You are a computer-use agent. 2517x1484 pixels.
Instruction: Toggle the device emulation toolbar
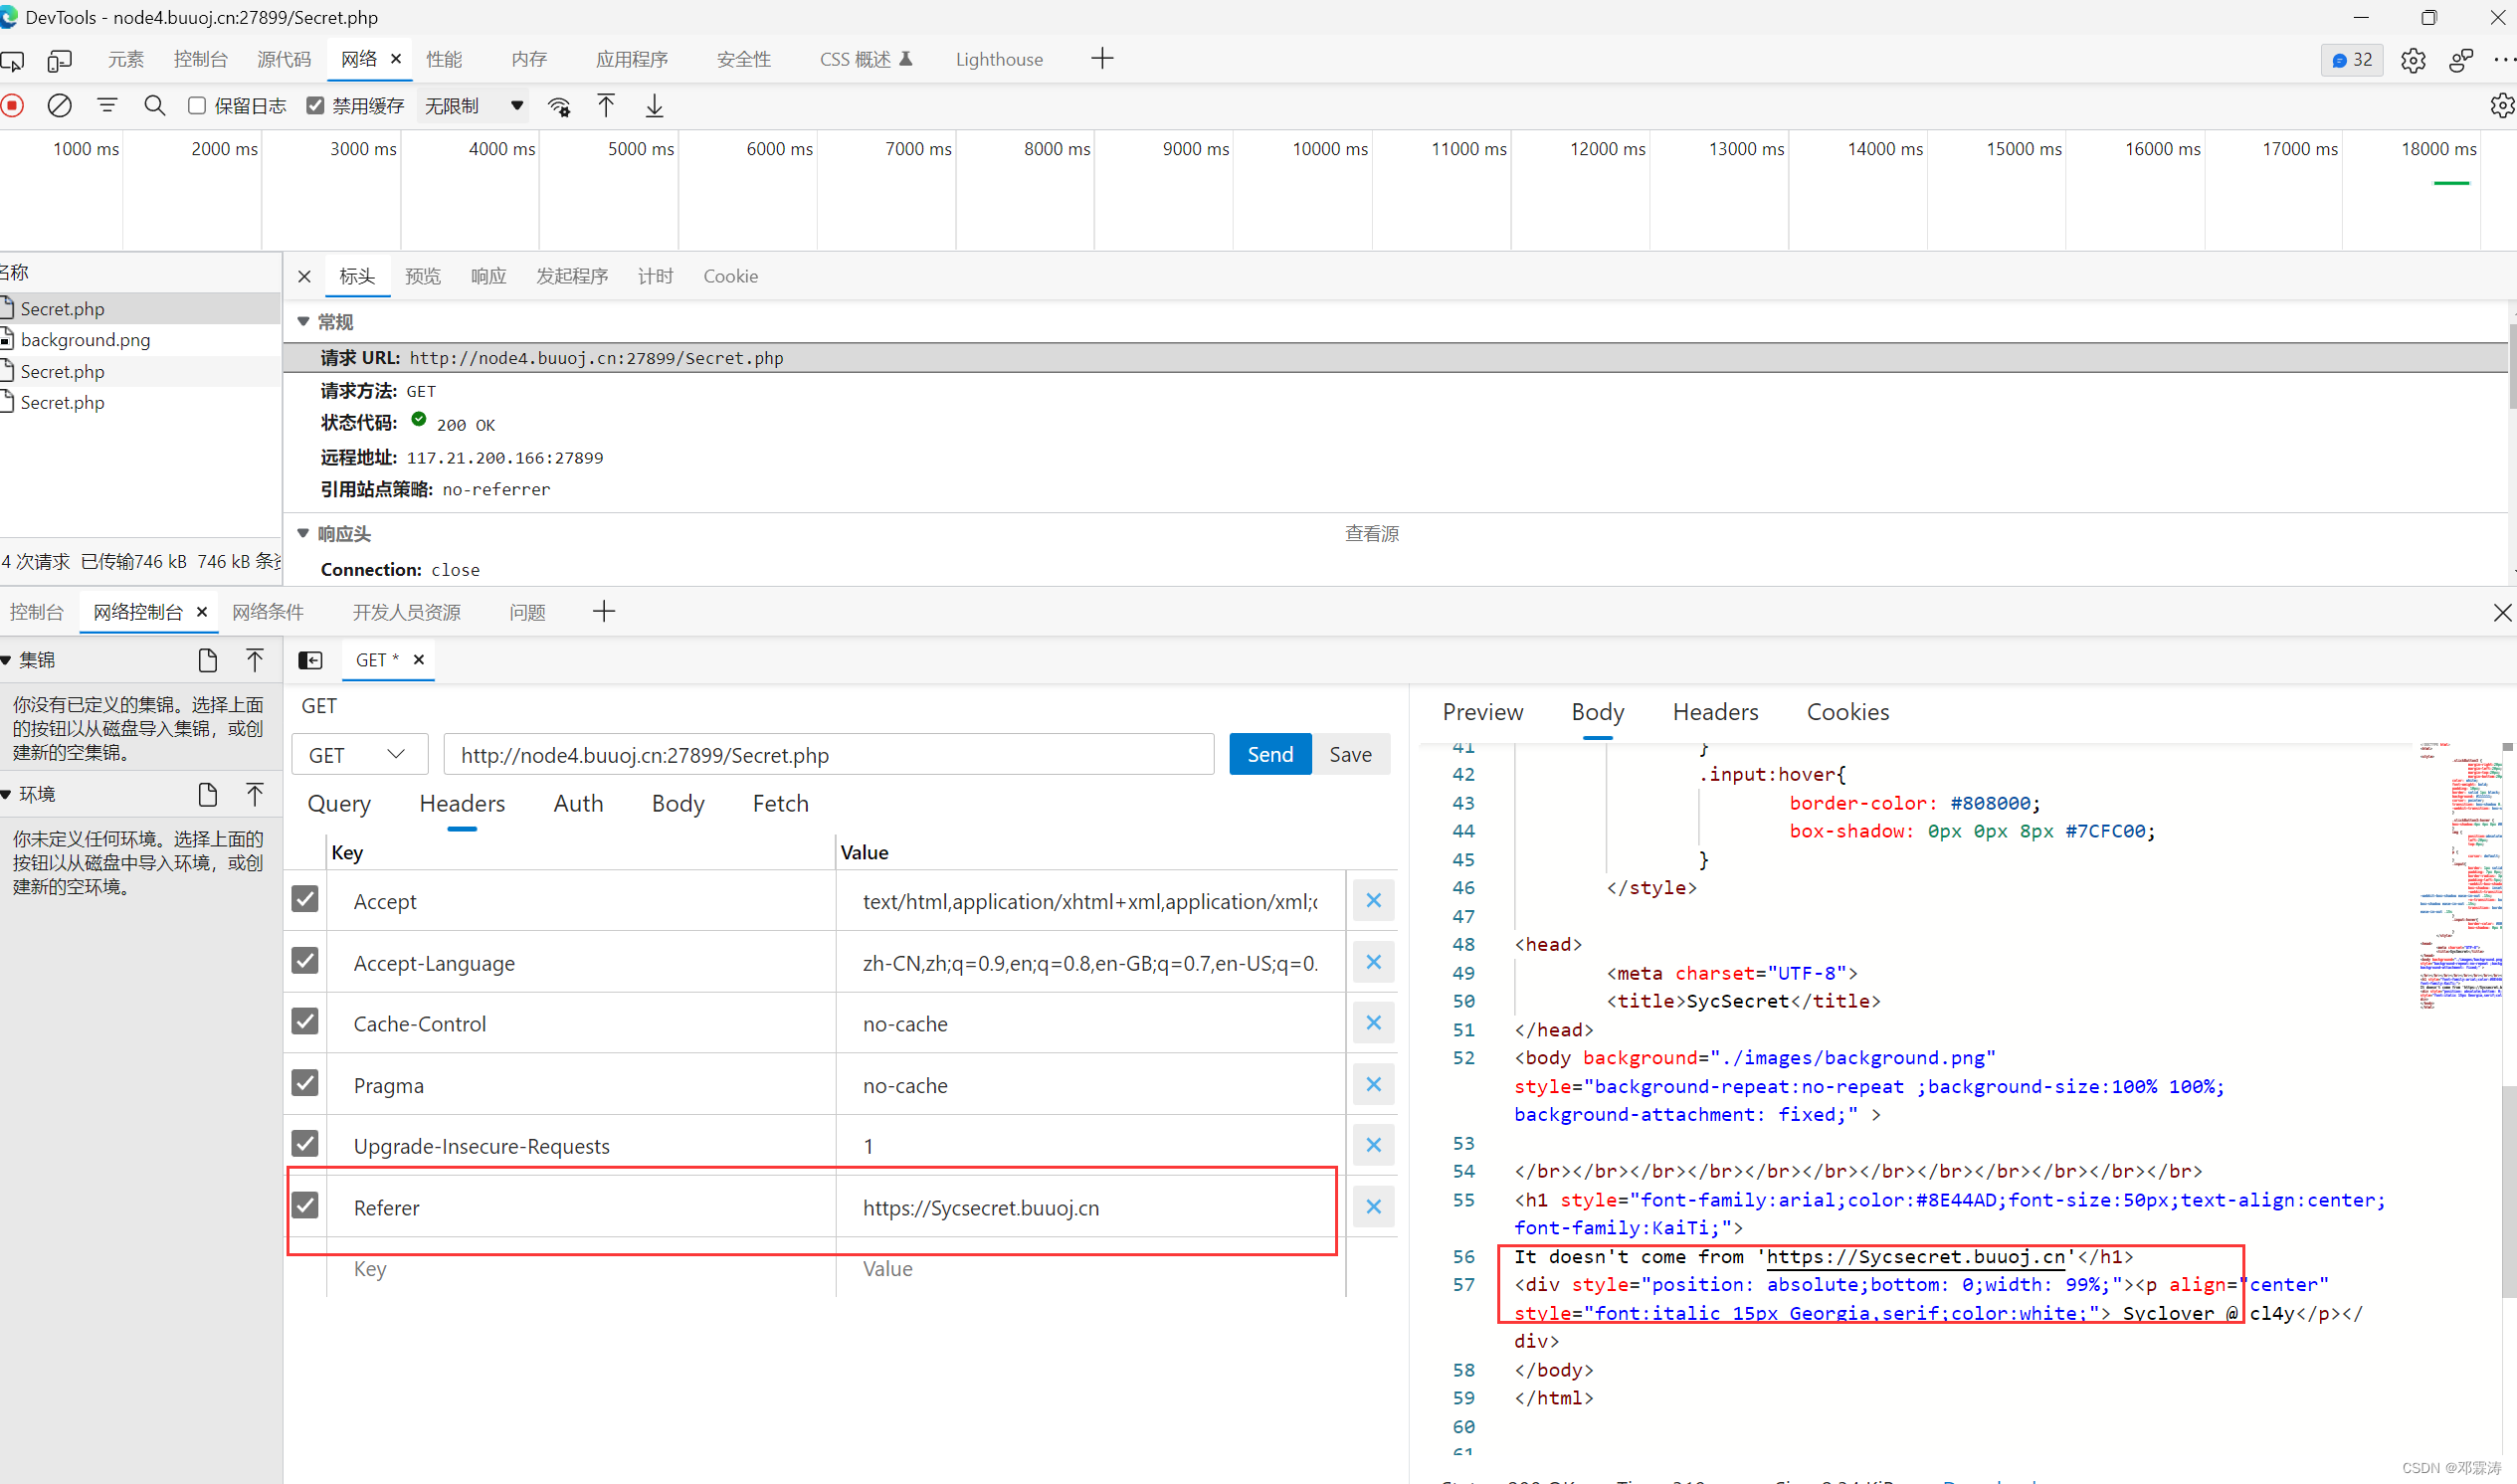coord(60,60)
